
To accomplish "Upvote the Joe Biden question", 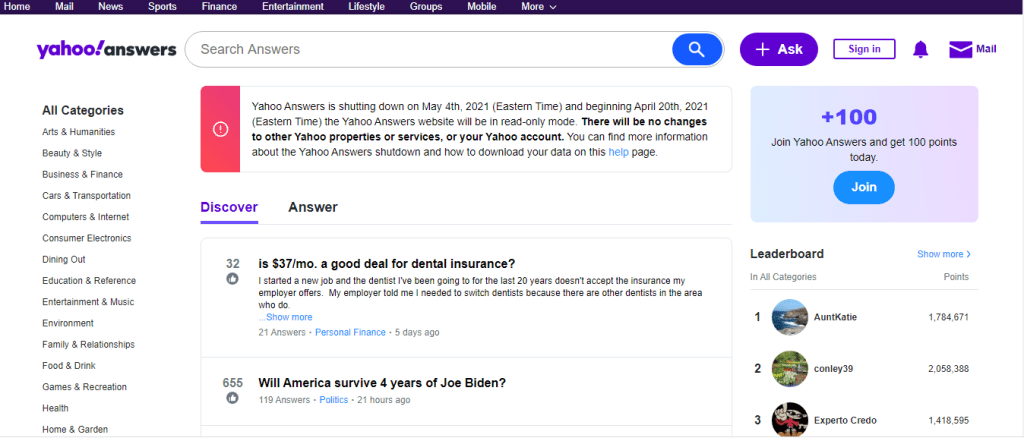I will [x=232, y=398].
